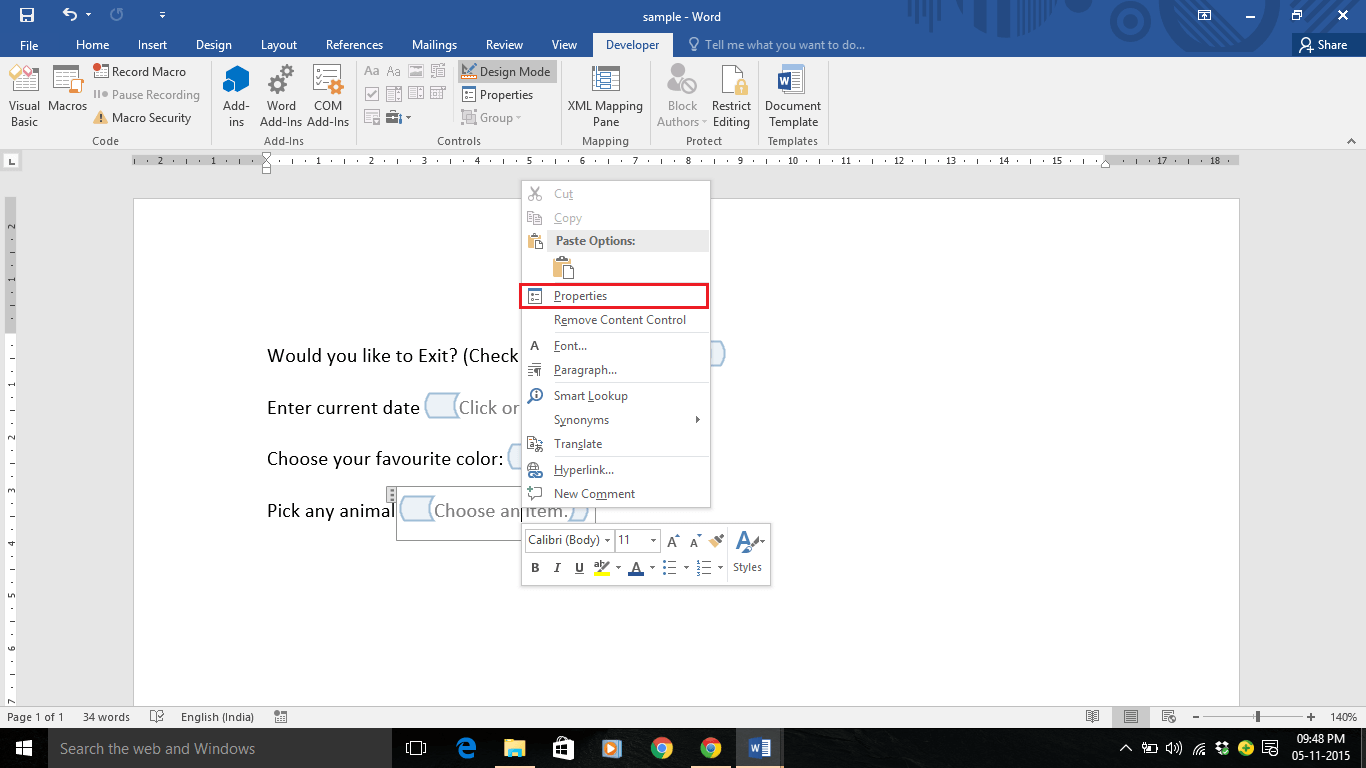Click Tell me what you want to do
This screenshot has height=768, width=1366.
click(x=777, y=45)
